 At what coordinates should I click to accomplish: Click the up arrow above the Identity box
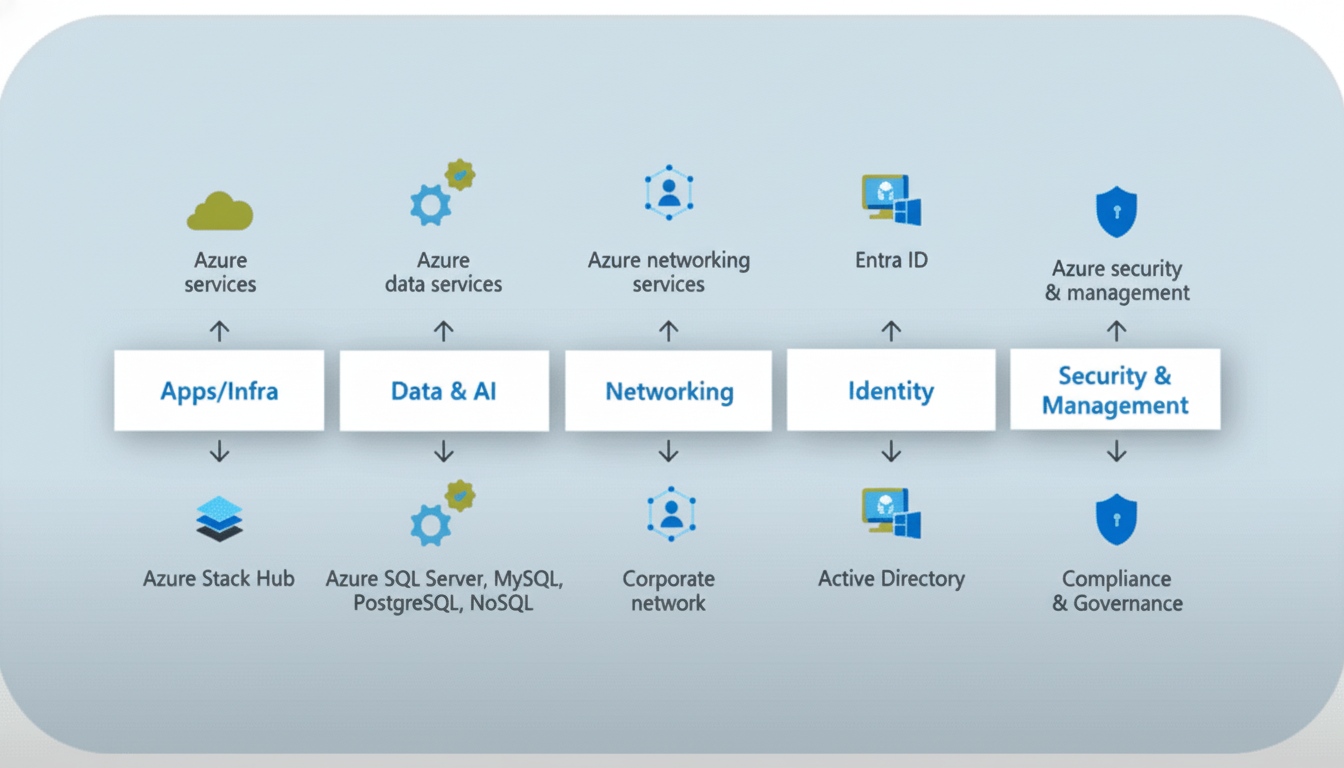pyautogui.click(x=891, y=330)
